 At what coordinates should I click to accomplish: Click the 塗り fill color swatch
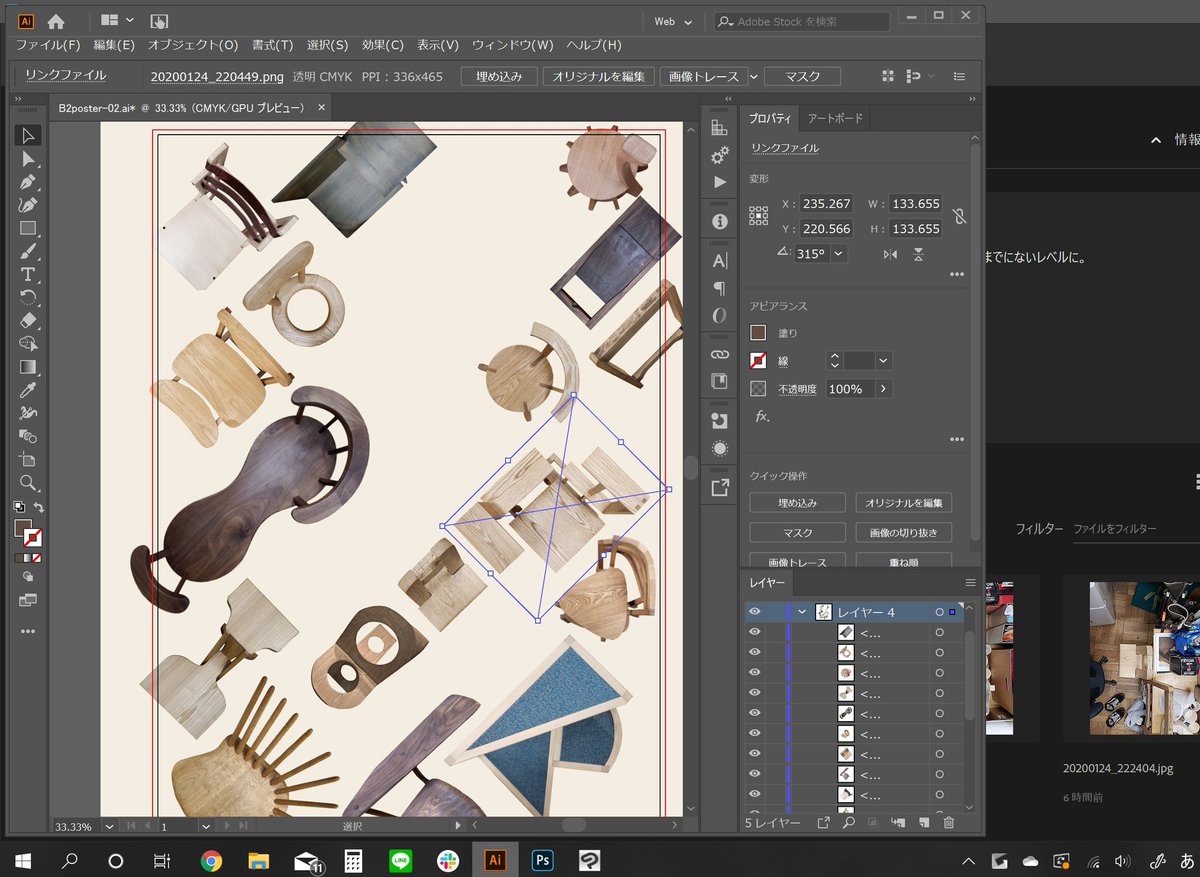click(758, 333)
